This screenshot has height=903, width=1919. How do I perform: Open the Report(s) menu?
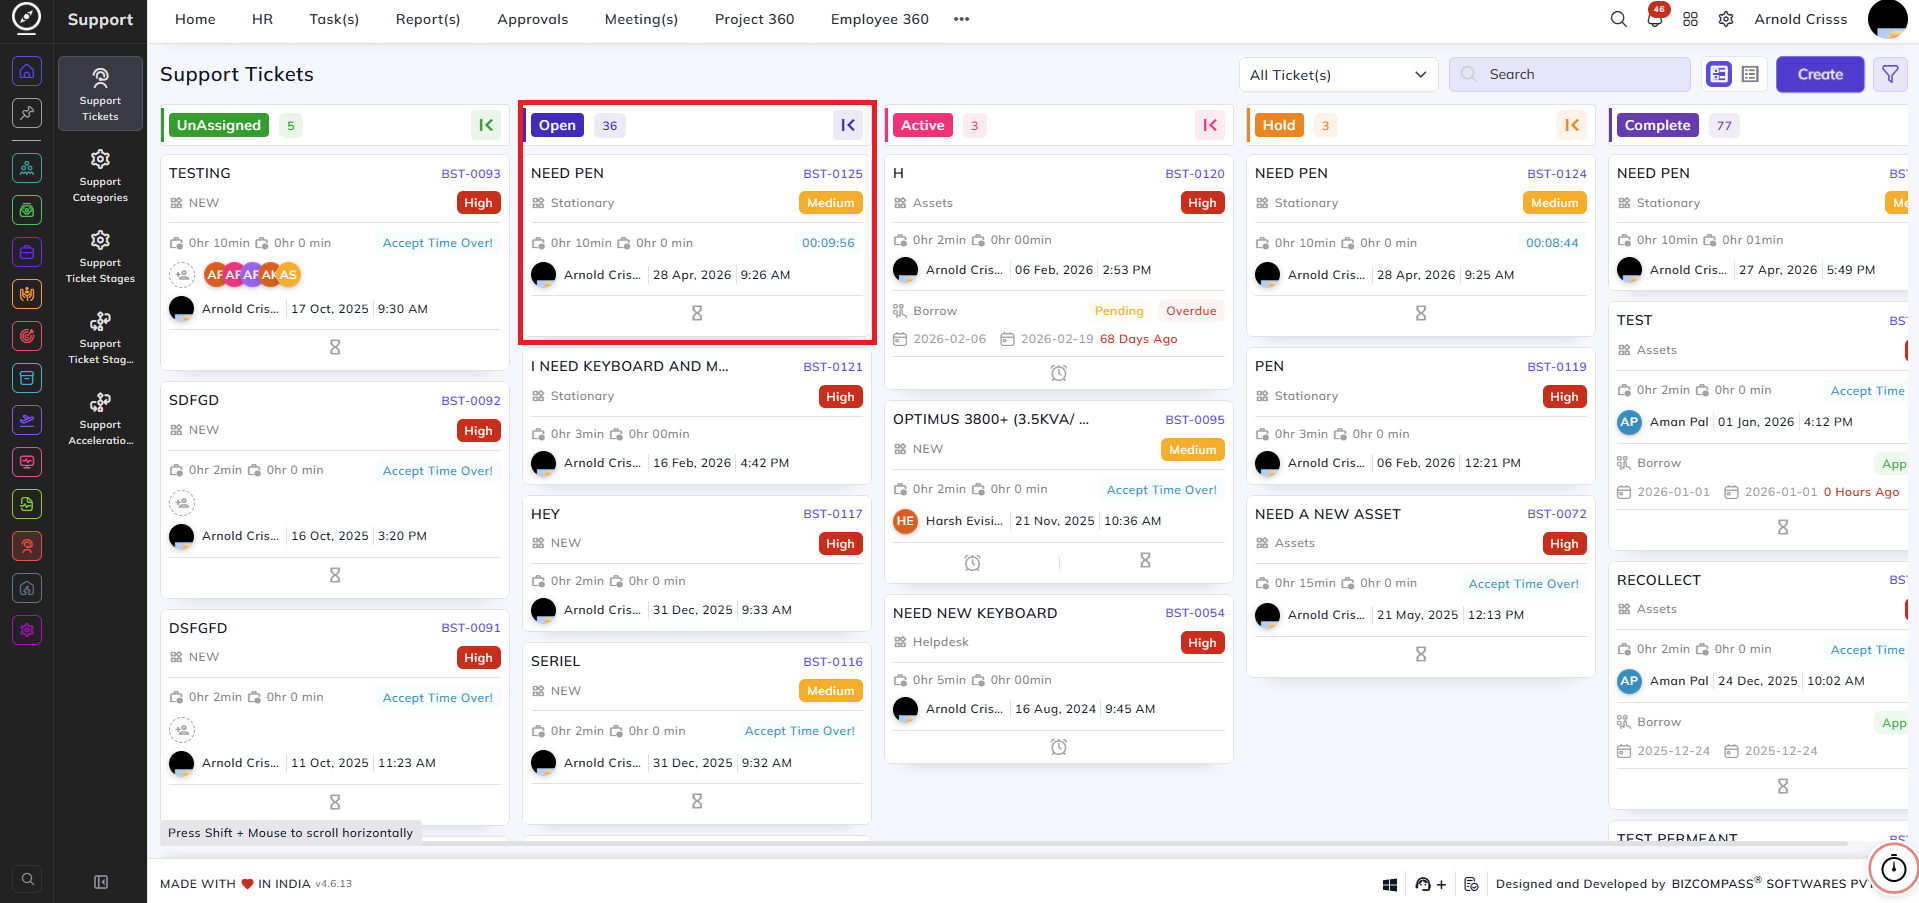(x=428, y=19)
